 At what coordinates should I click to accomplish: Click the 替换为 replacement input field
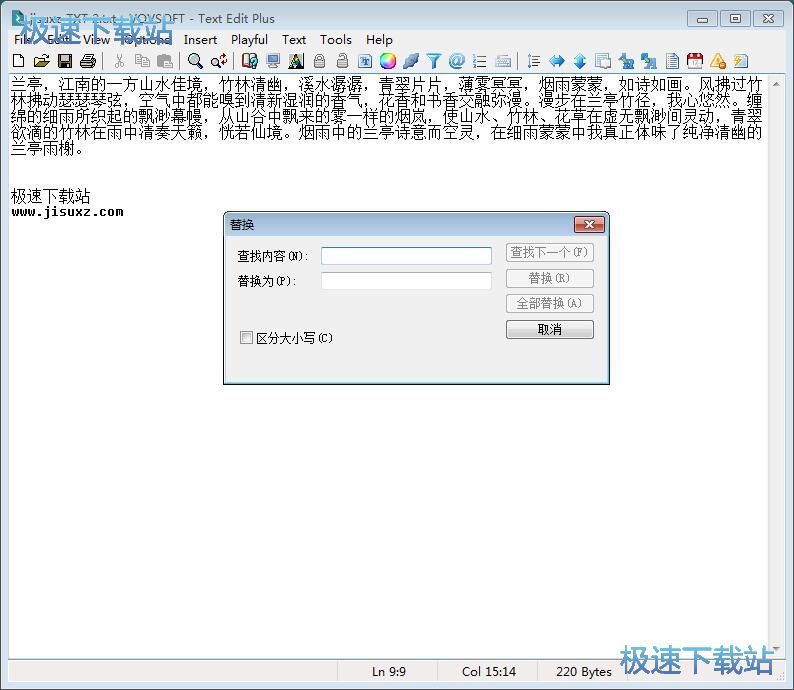[x=406, y=280]
